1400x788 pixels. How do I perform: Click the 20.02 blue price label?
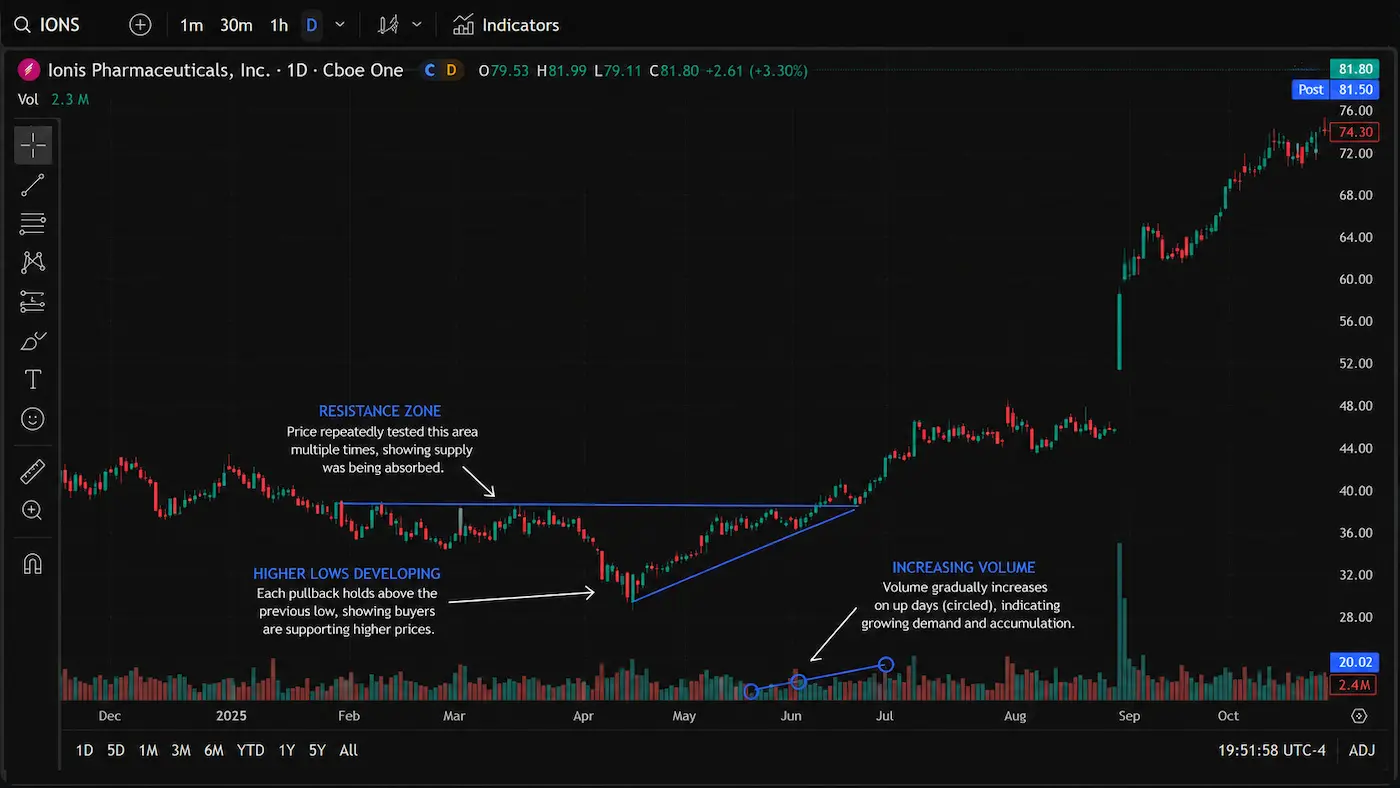[1355, 662]
